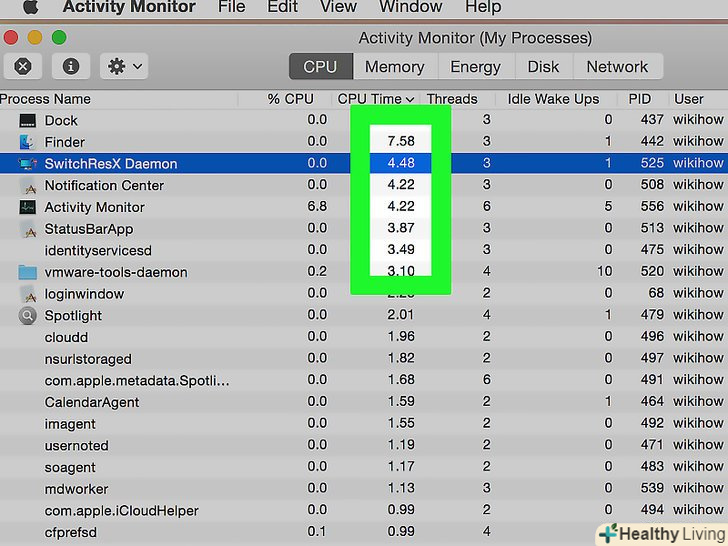Select the soagent process
The width and height of the screenshot is (728, 546).
pos(70,468)
